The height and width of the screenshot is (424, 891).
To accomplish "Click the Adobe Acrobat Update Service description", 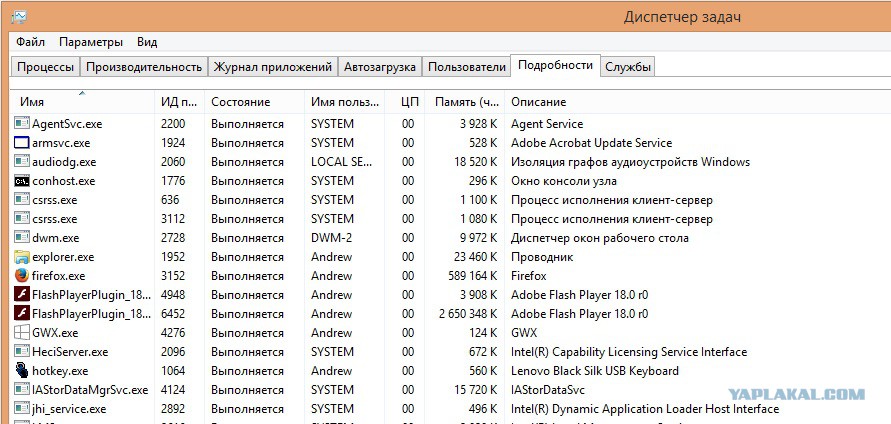I will tap(592, 143).
